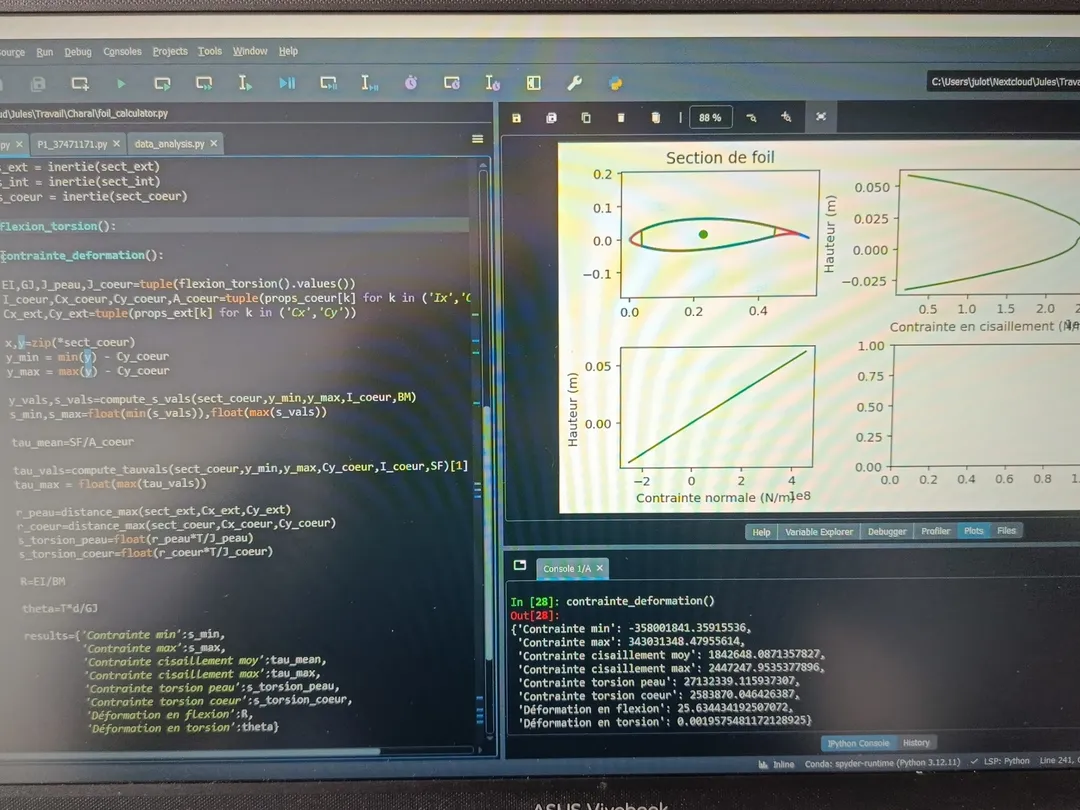Open the Debug menu
The width and height of the screenshot is (1080, 810).
(78, 52)
